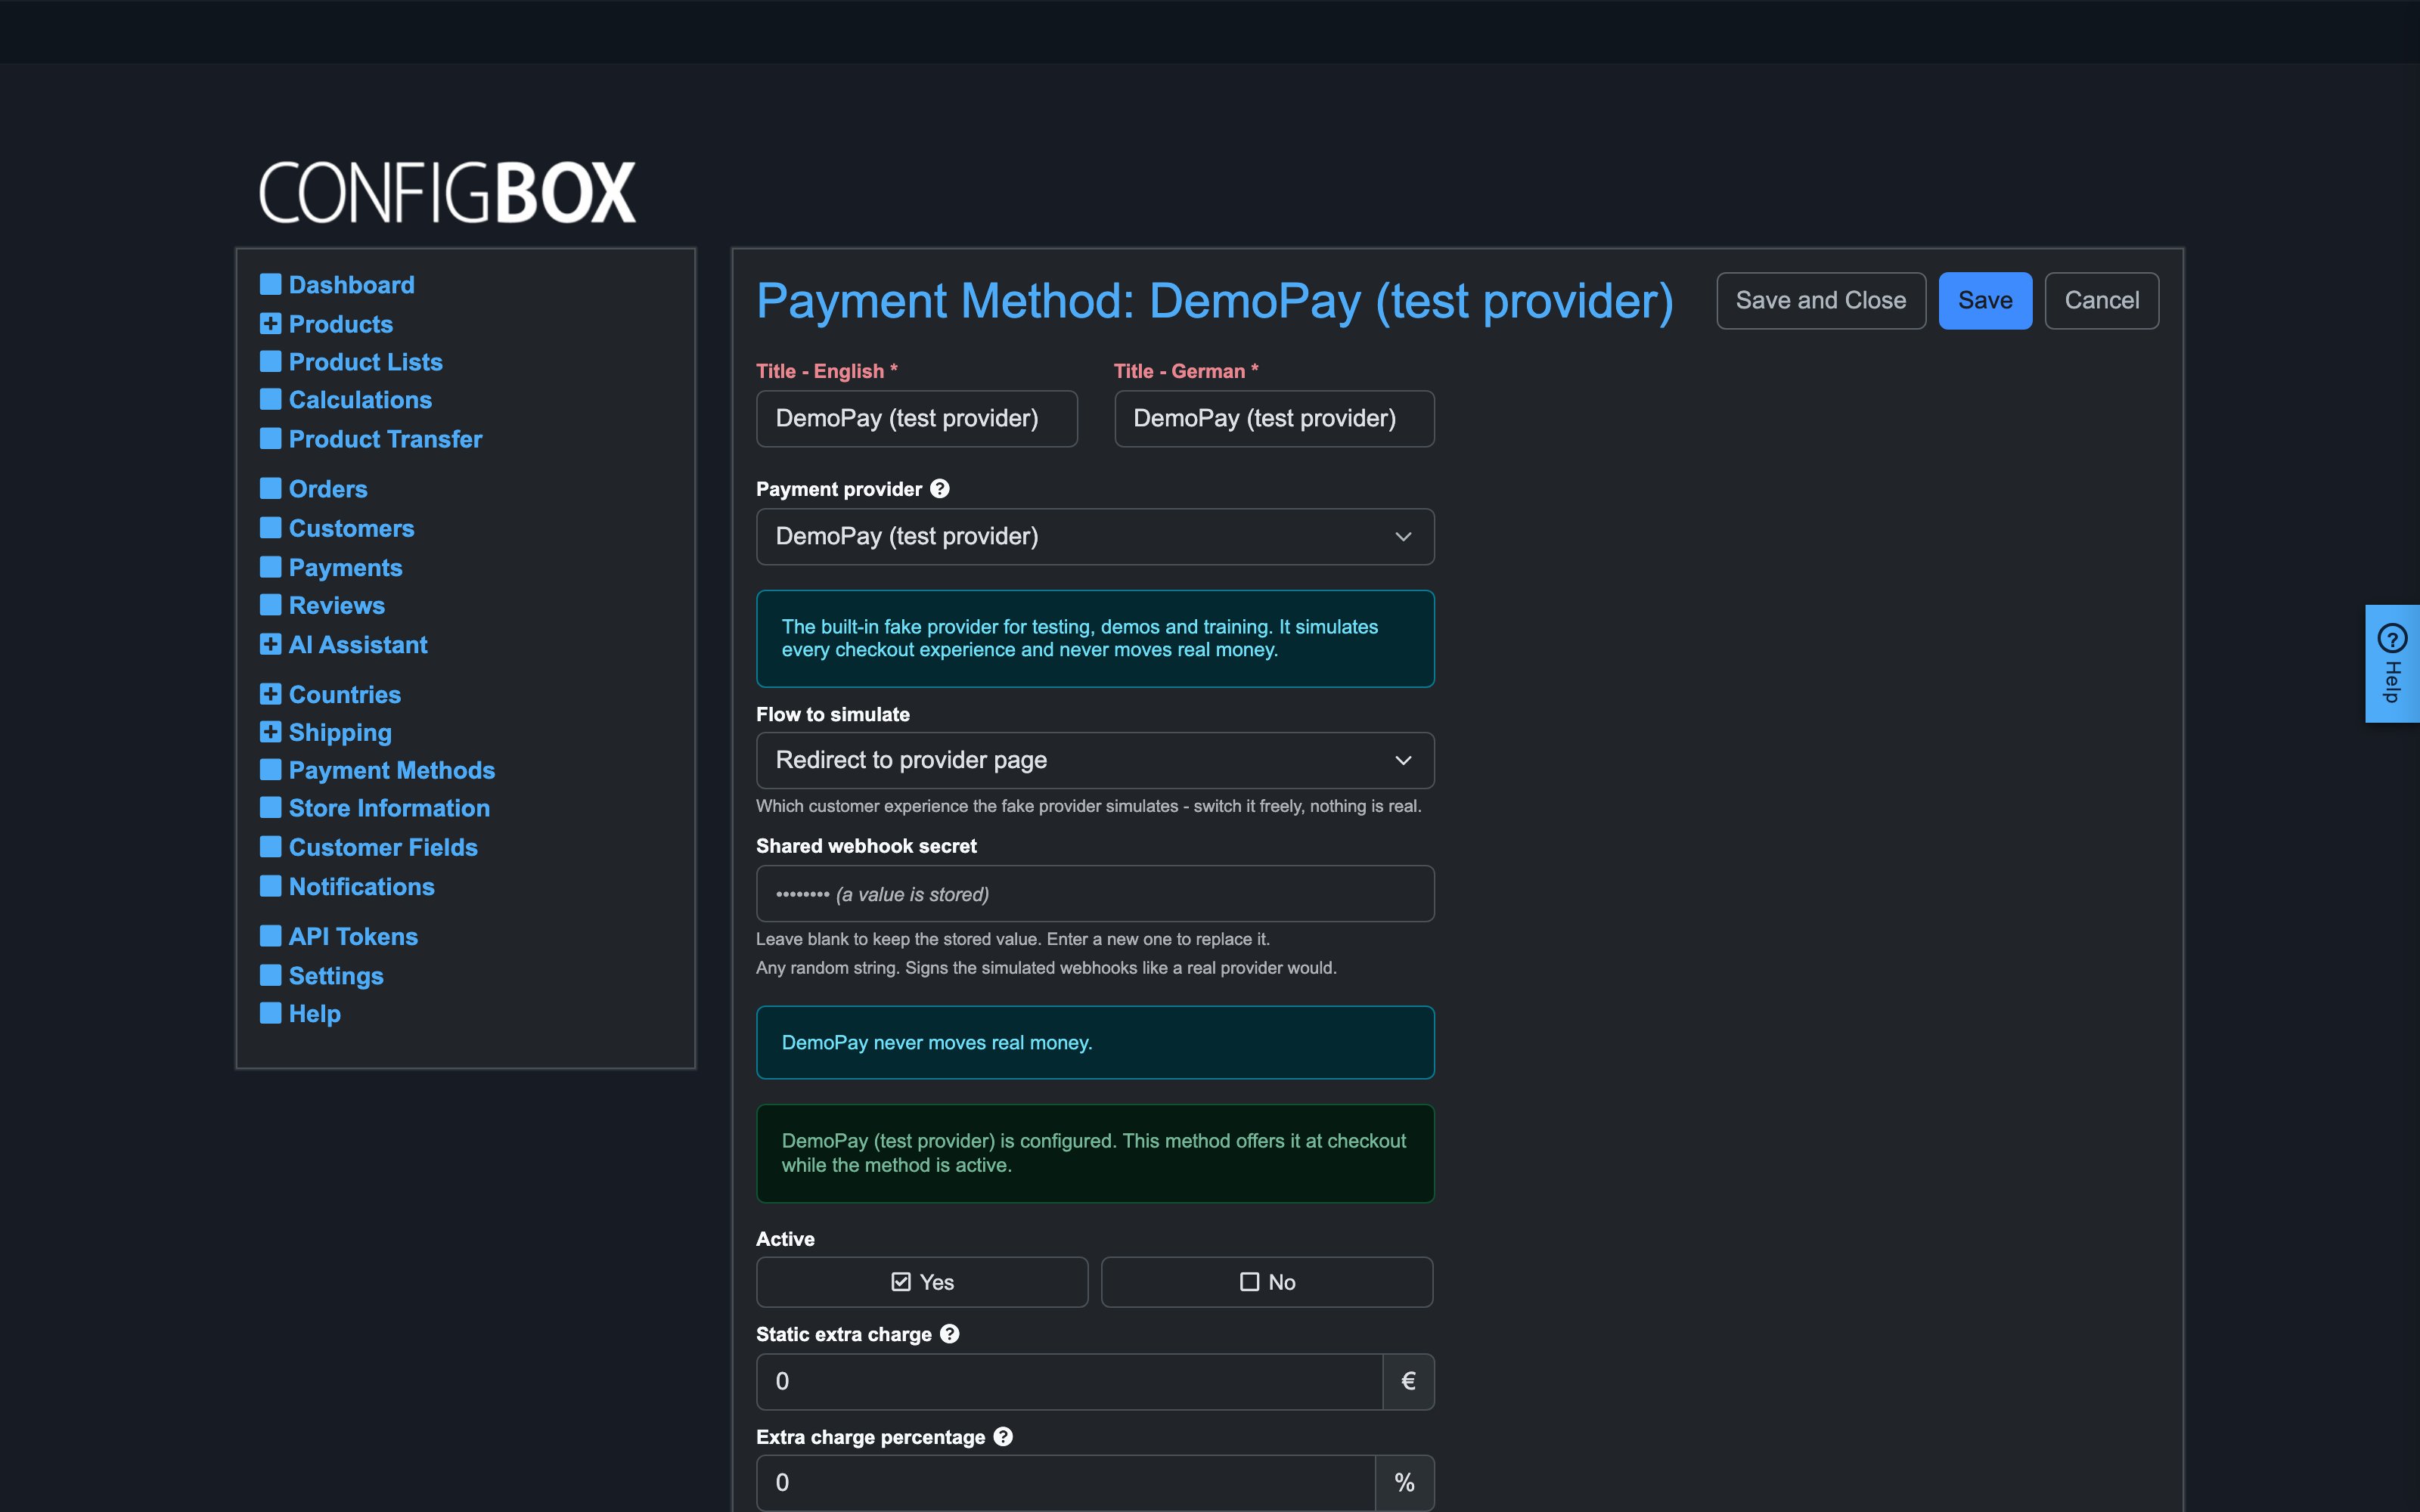Expand the AI Assistant plus icon
The image size is (2420, 1512).
(x=270, y=644)
